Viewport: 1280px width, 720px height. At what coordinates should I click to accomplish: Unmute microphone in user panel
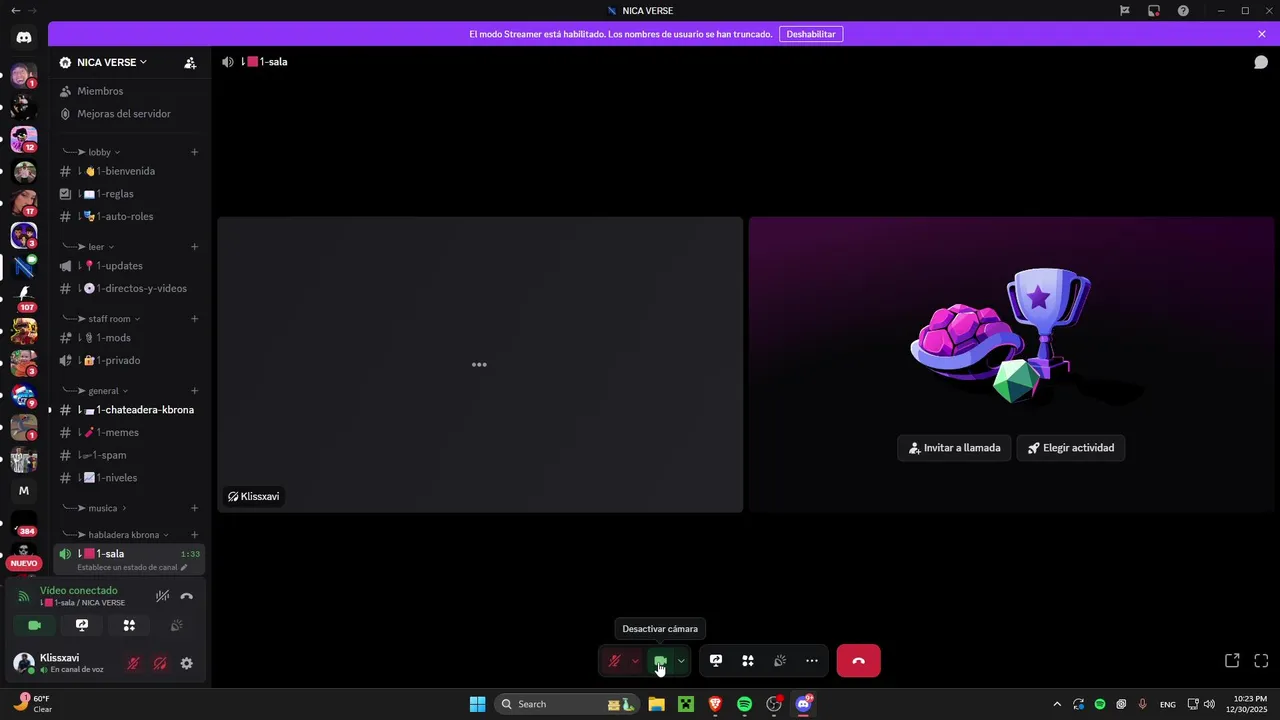133,663
